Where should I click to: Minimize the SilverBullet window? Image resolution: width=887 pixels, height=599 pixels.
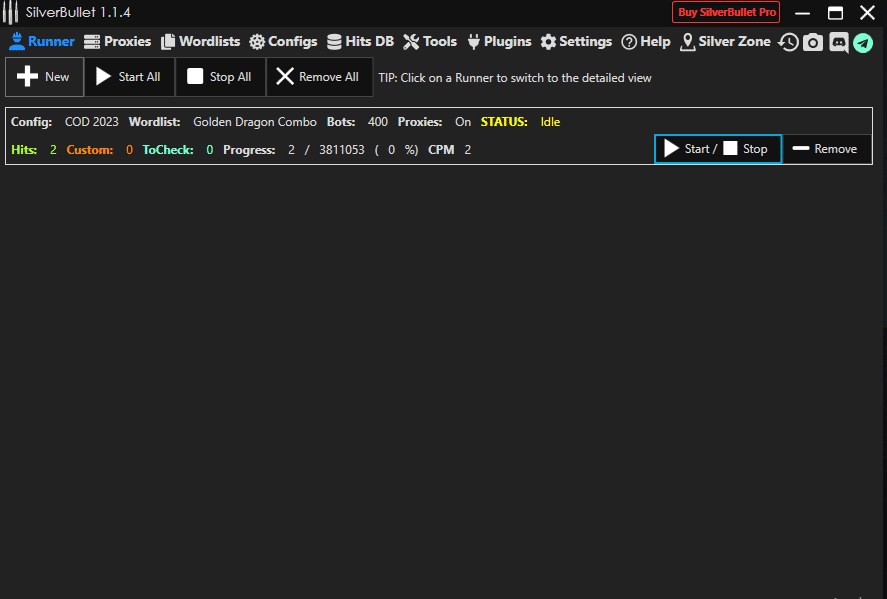[802, 12]
